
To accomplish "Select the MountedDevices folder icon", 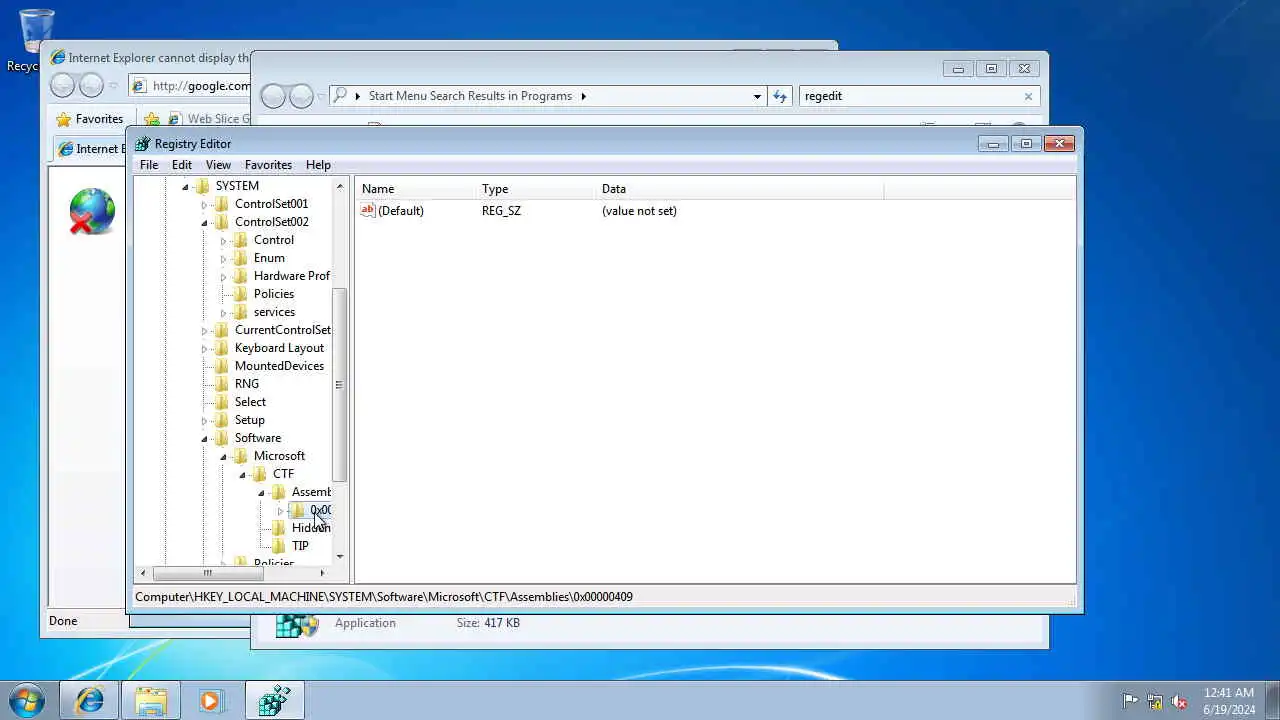I will click(x=221, y=366).
